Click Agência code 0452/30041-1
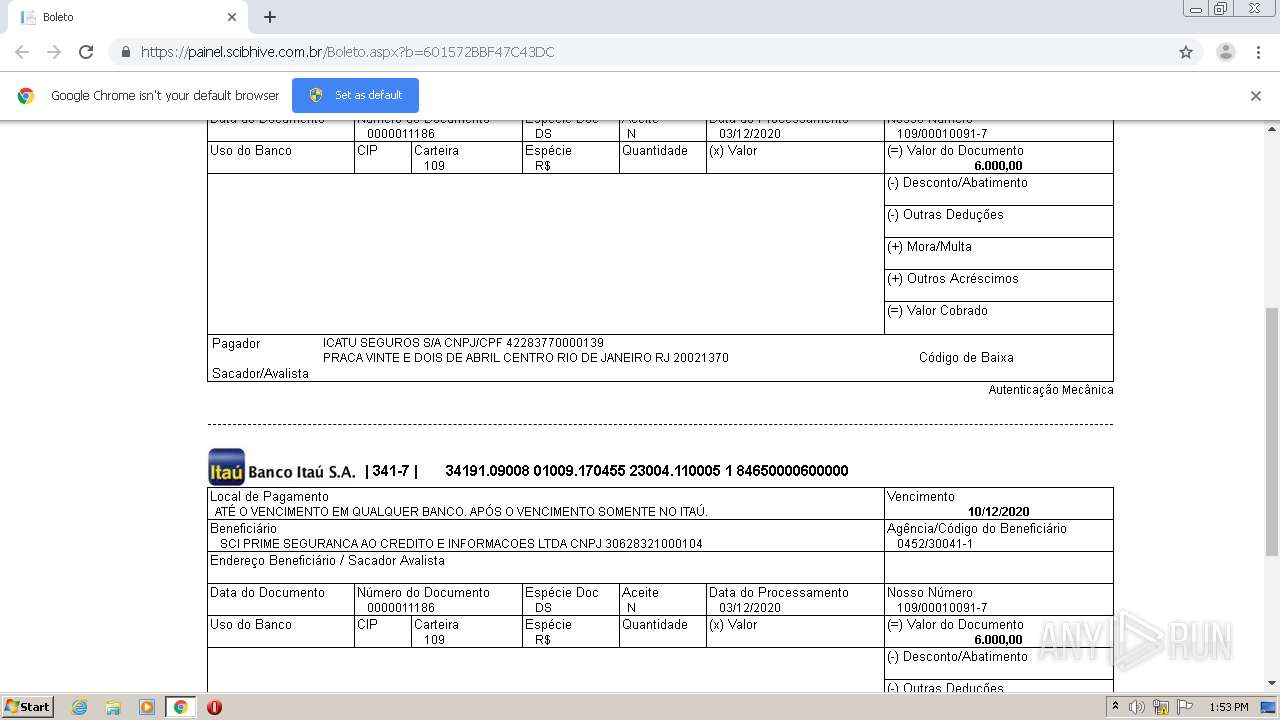 tap(935, 544)
